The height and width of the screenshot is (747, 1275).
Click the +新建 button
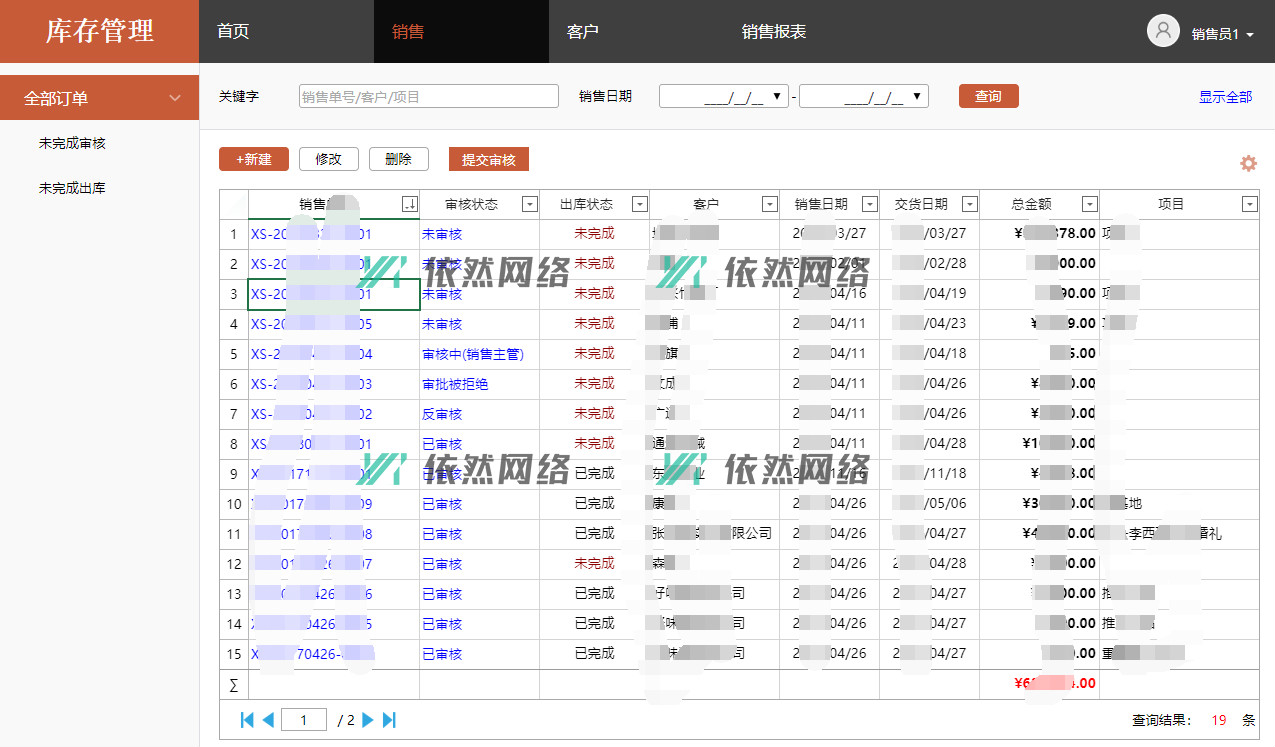pyautogui.click(x=253, y=159)
